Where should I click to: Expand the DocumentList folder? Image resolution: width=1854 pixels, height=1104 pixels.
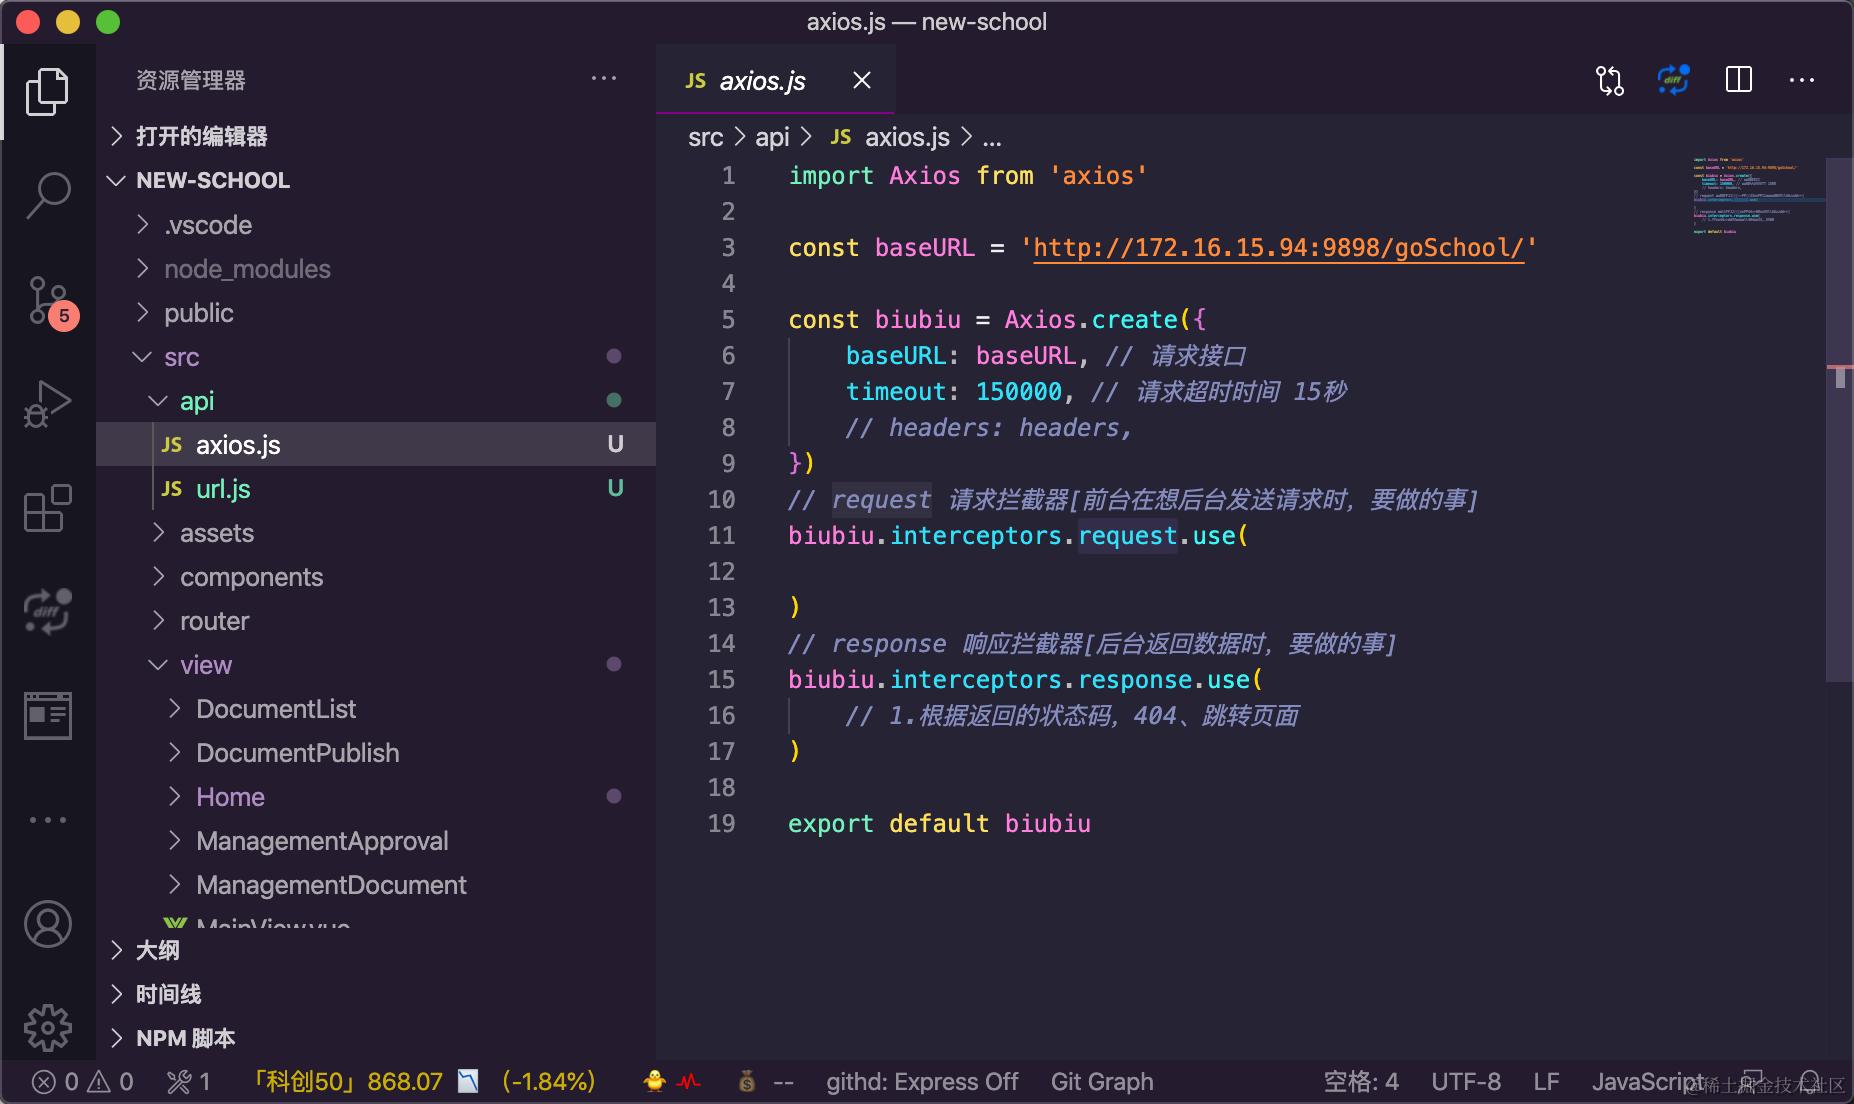376,708
